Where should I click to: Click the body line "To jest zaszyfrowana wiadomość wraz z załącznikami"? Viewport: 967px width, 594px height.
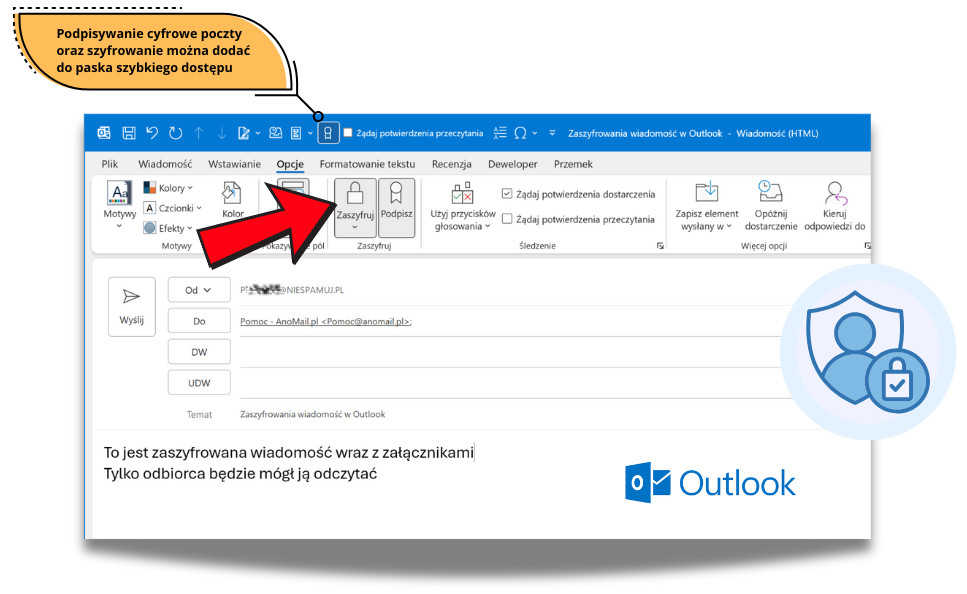click(289, 453)
